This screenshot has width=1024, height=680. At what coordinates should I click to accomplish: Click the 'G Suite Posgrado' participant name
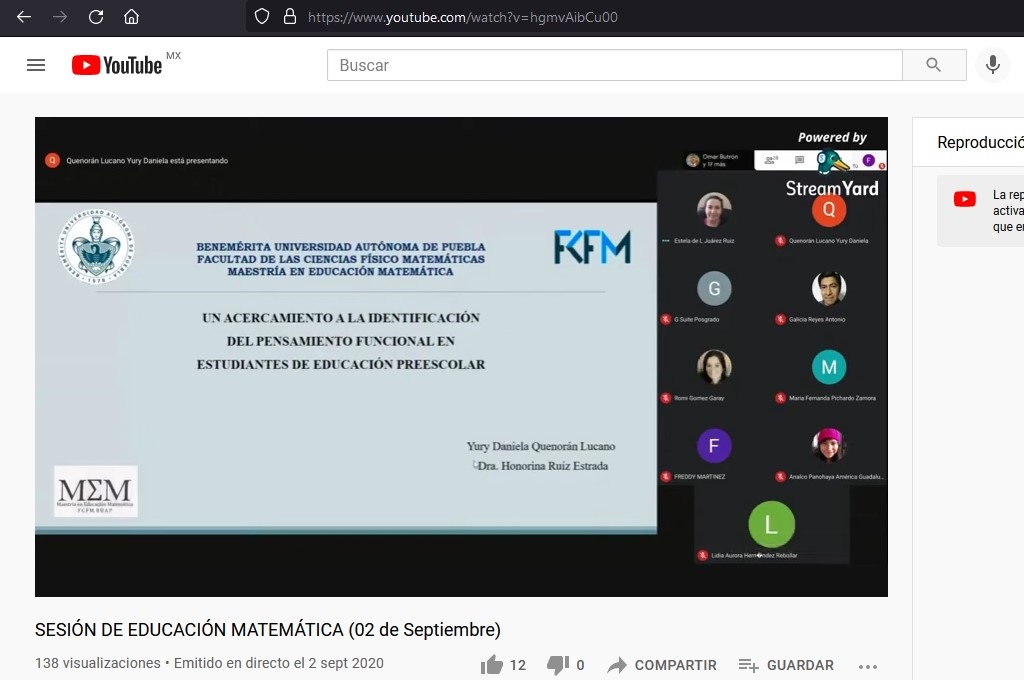click(697, 319)
